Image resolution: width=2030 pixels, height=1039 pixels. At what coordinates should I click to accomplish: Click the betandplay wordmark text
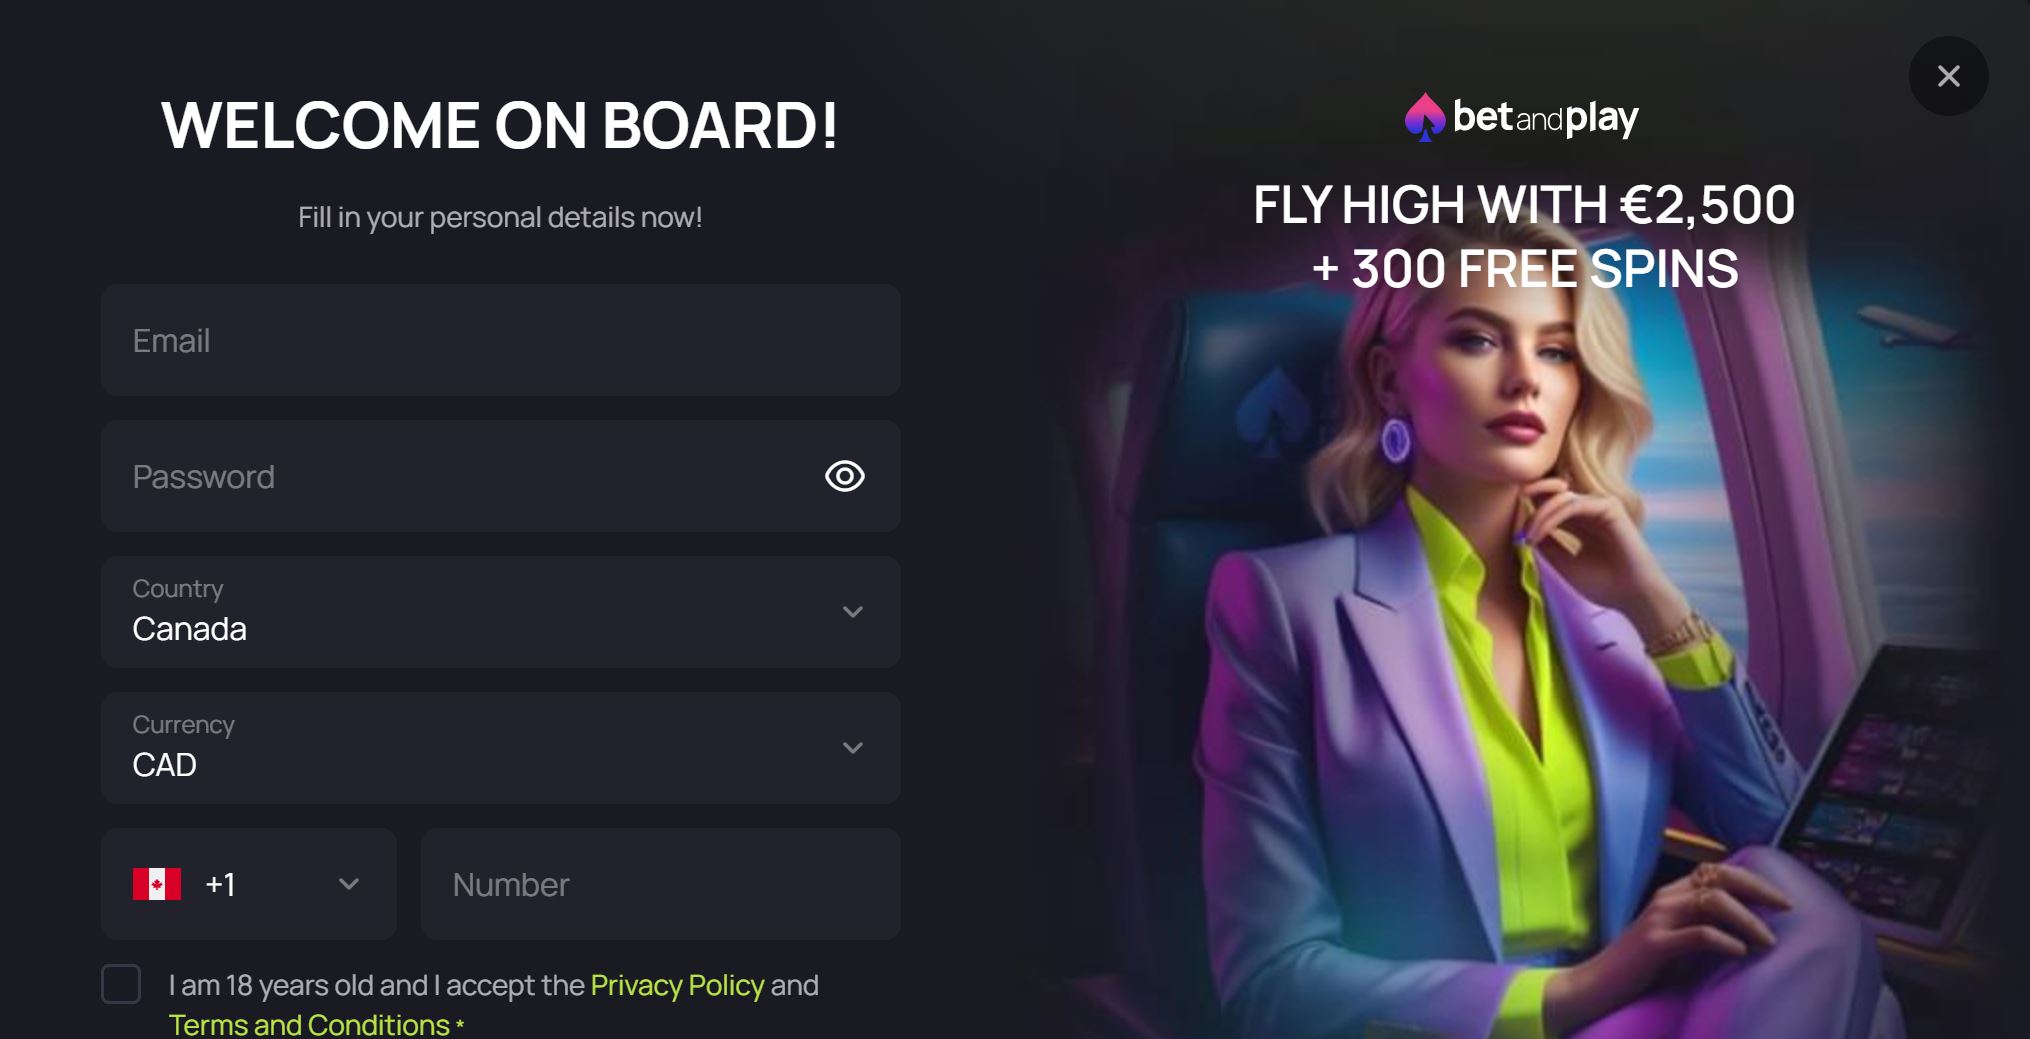1545,118
